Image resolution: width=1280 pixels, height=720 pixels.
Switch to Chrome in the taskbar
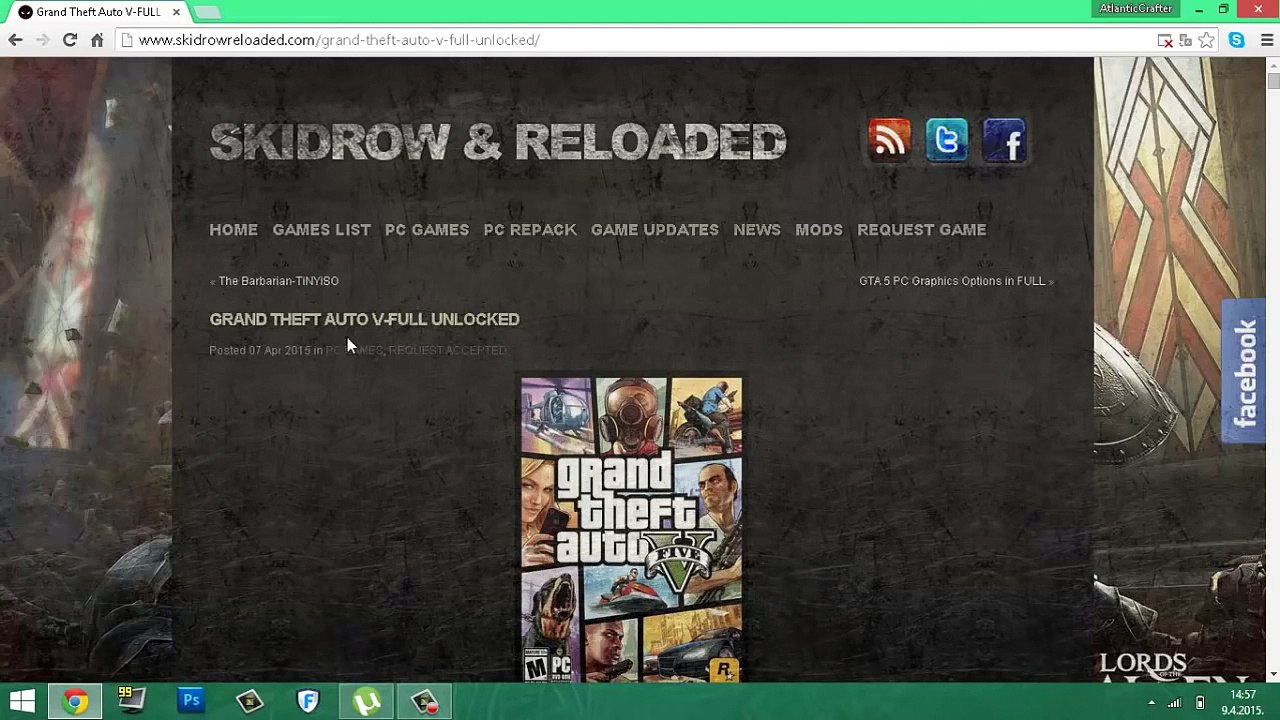75,701
